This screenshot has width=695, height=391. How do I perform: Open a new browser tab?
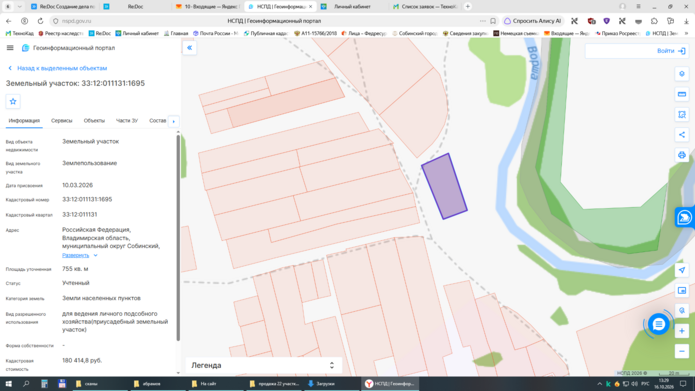(x=468, y=7)
